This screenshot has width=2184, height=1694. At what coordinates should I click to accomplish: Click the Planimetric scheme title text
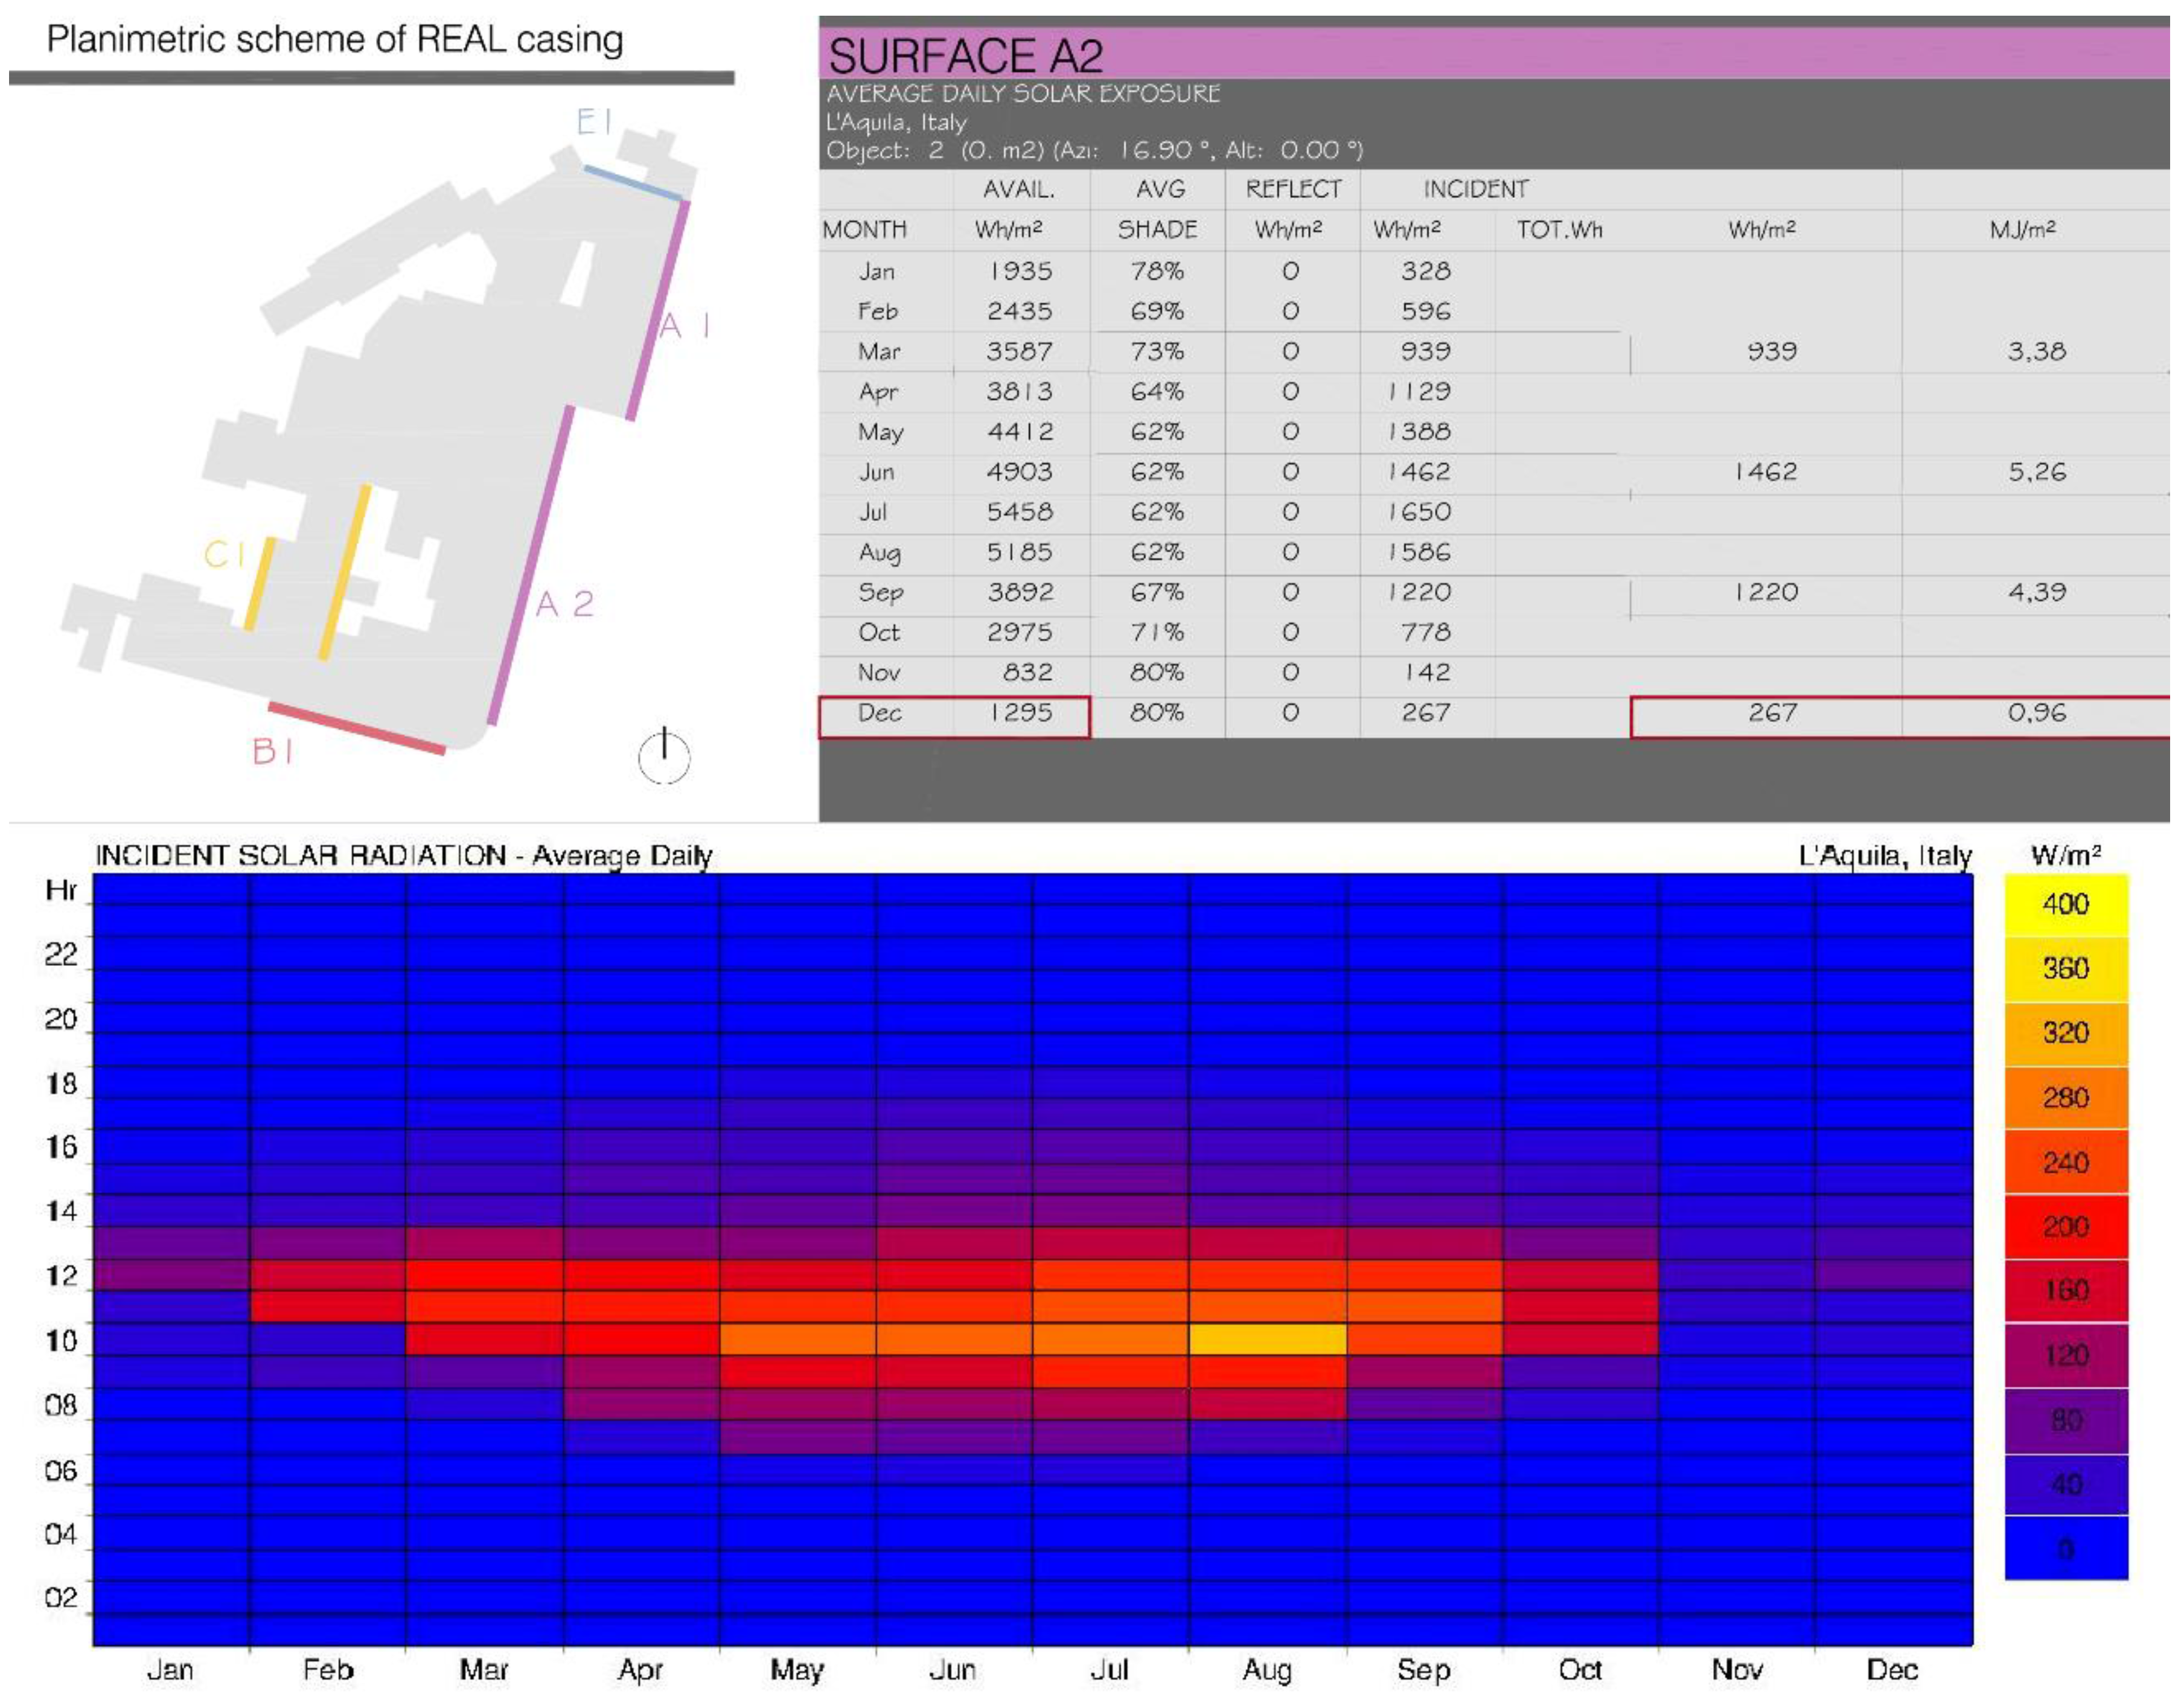pos(335,39)
